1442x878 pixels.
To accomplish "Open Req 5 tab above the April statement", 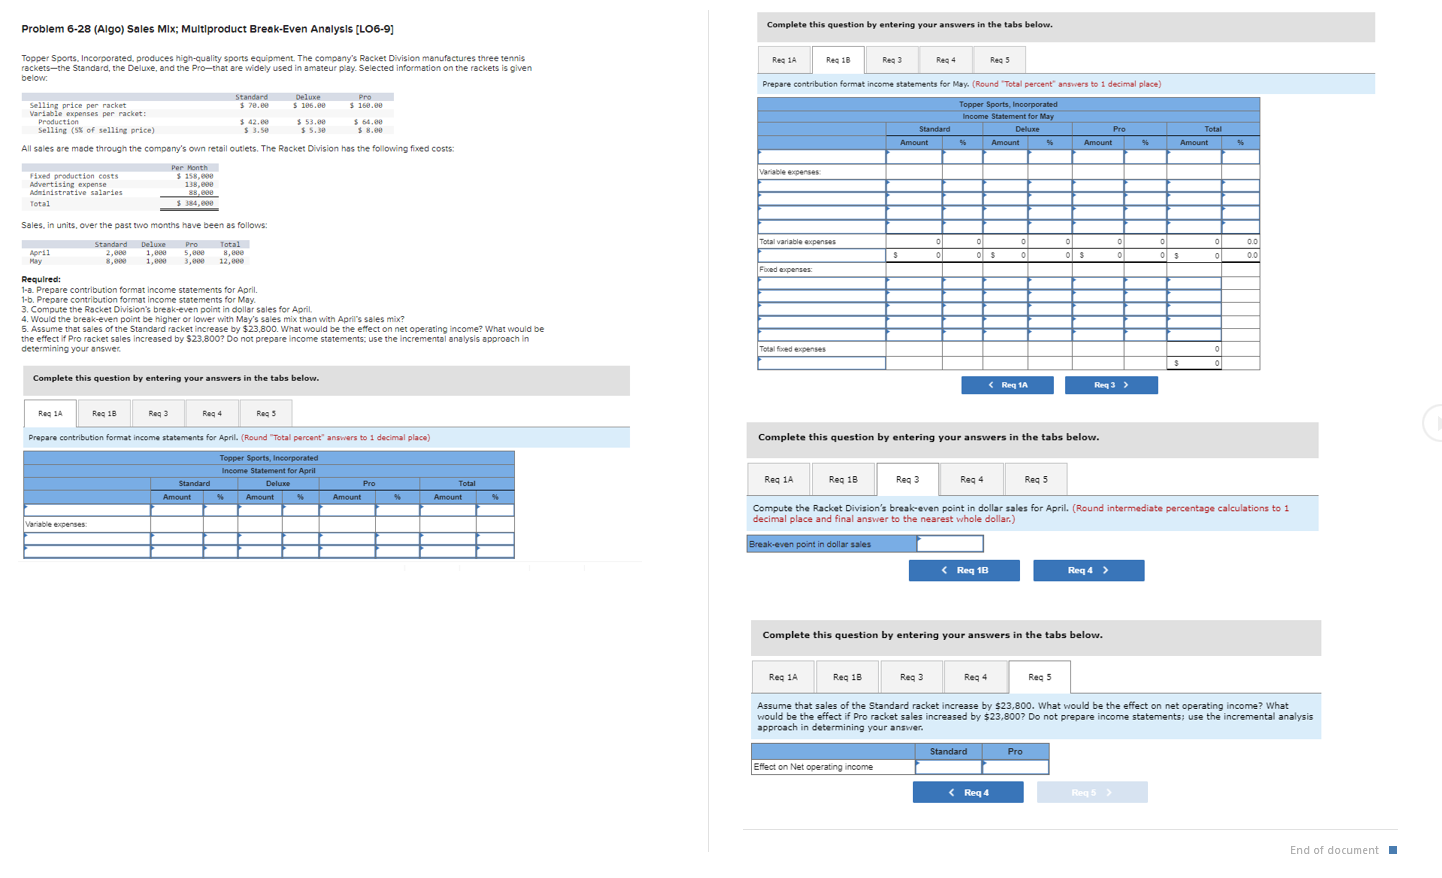I will [x=266, y=413].
